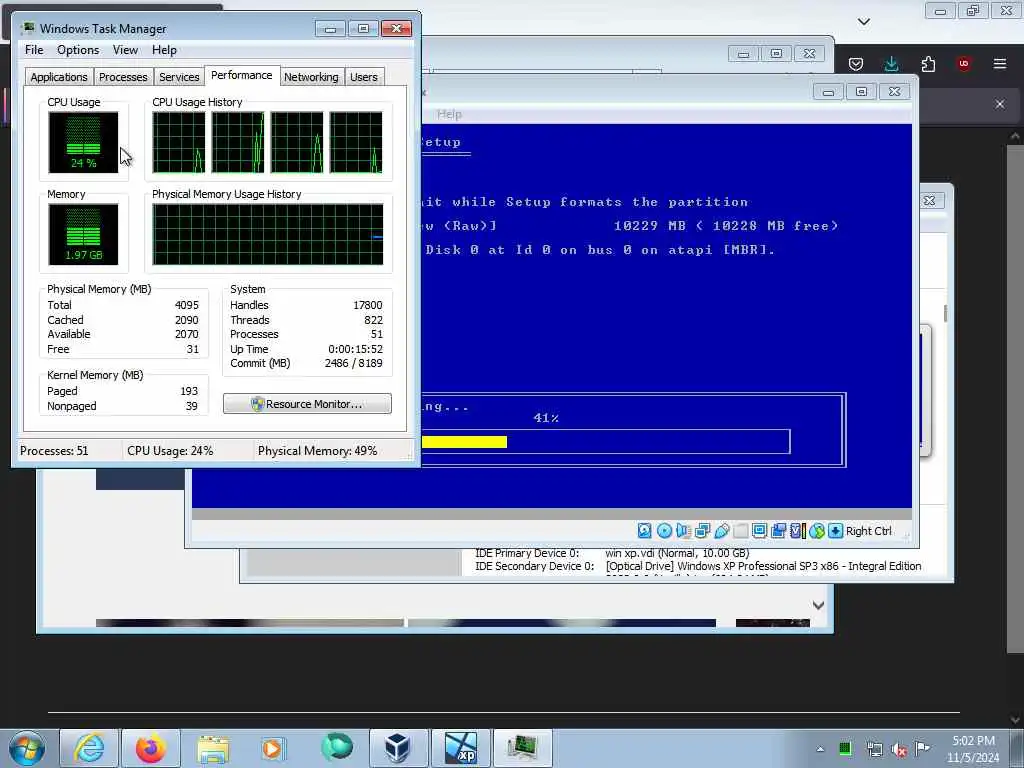
Task: Click the VirtualBox recording status icon
Action: 778,531
